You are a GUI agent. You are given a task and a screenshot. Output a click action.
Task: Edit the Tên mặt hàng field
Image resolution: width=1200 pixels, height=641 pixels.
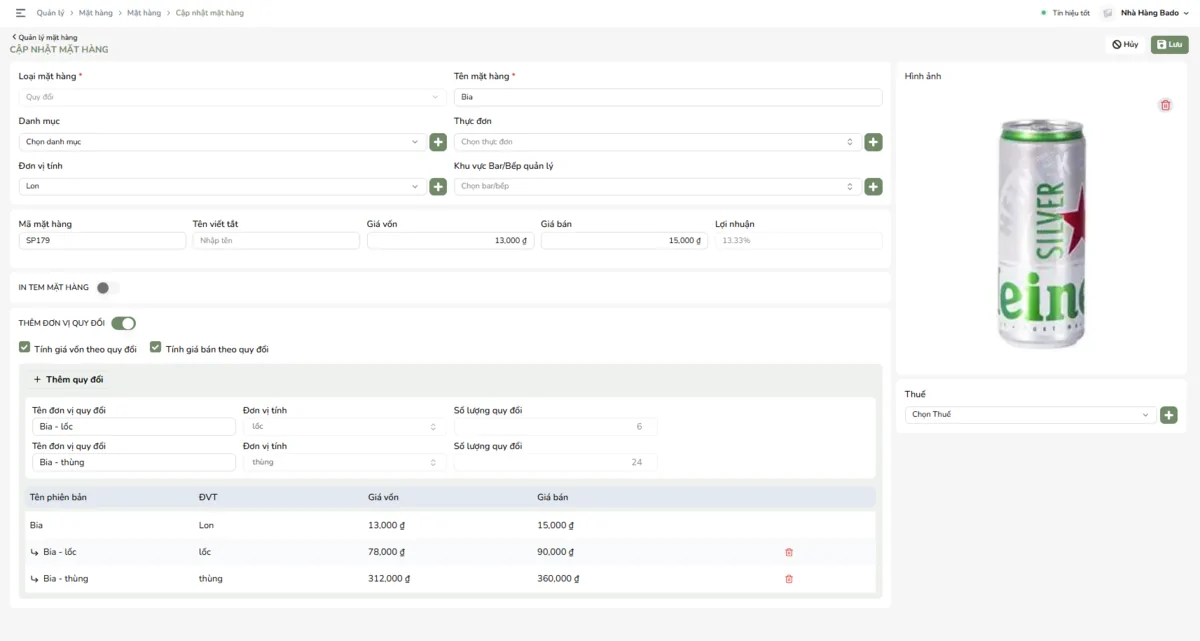click(668, 97)
